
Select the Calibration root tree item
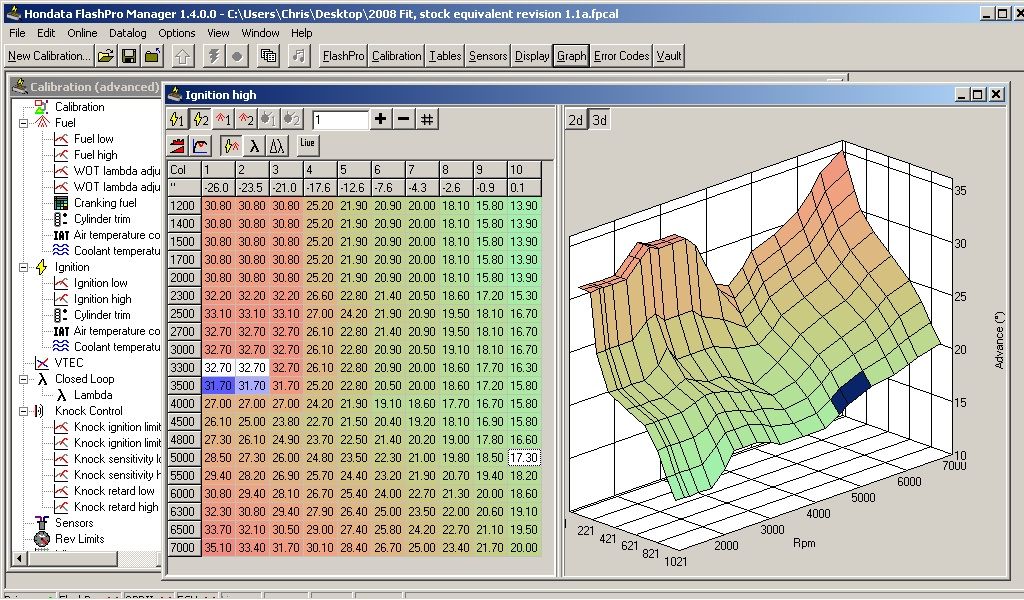click(79, 106)
